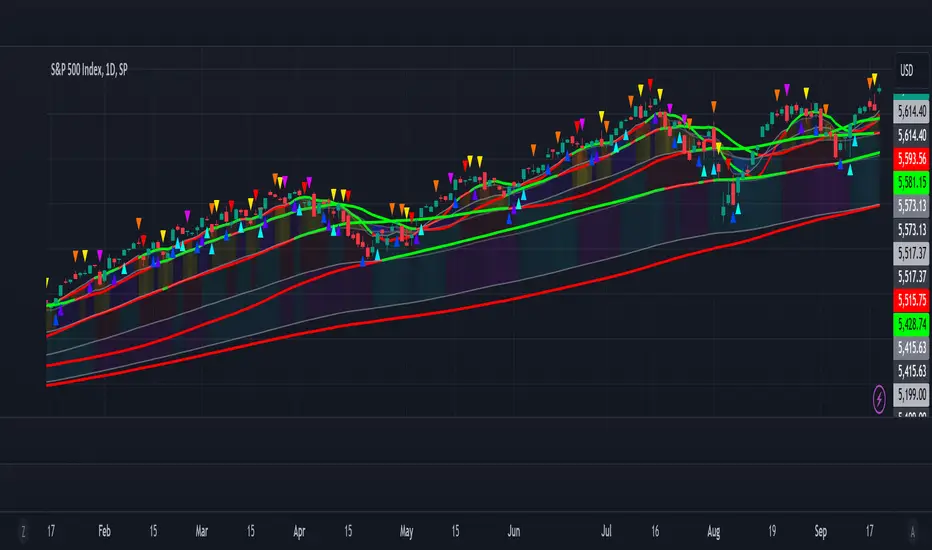Open the USD currency selector
This screenshot has width=932, height=550.
907,70
